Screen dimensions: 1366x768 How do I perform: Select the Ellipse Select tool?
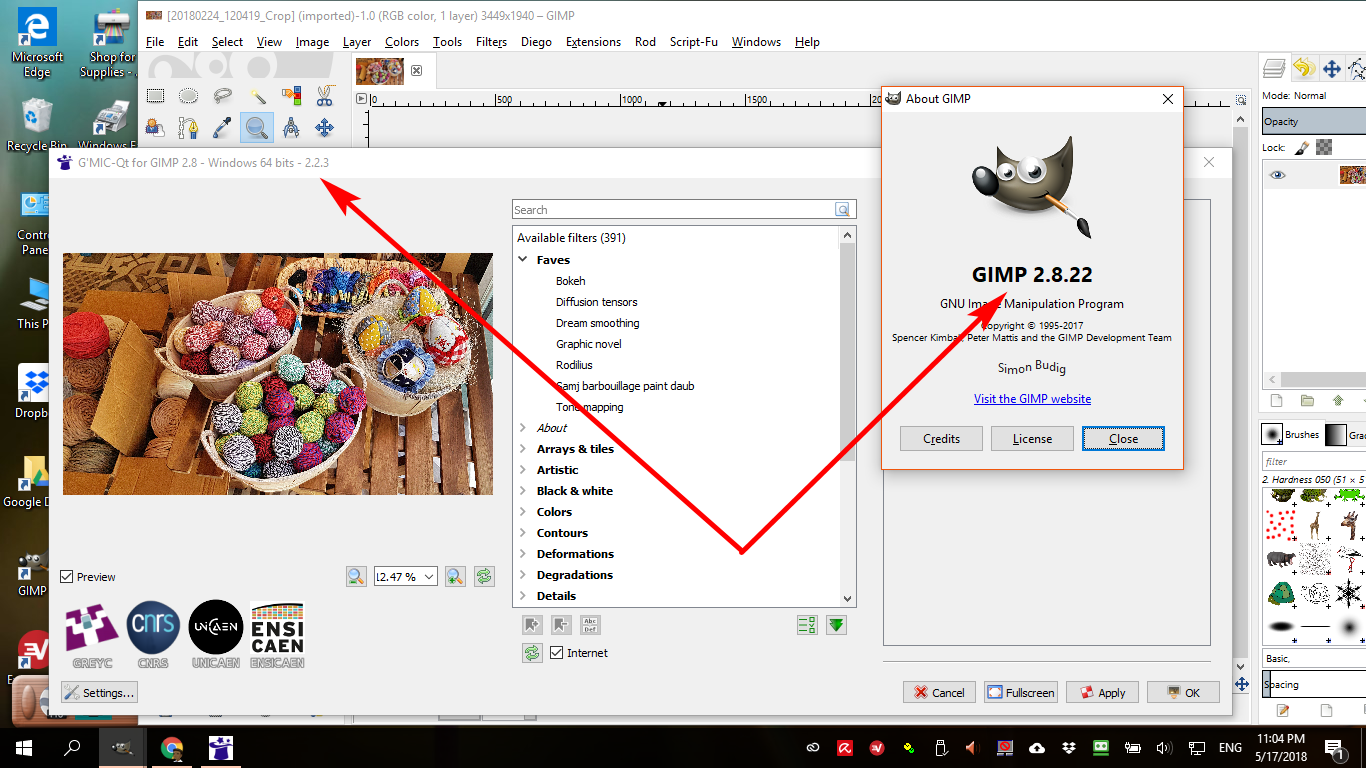[x=188, y=96]
